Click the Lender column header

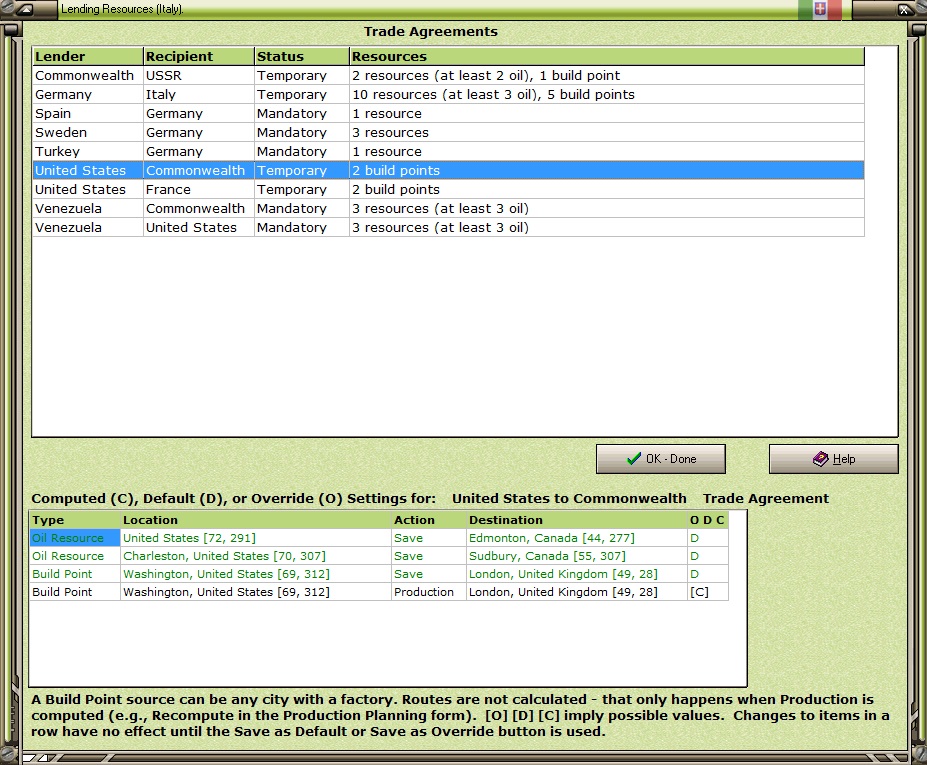87,56
